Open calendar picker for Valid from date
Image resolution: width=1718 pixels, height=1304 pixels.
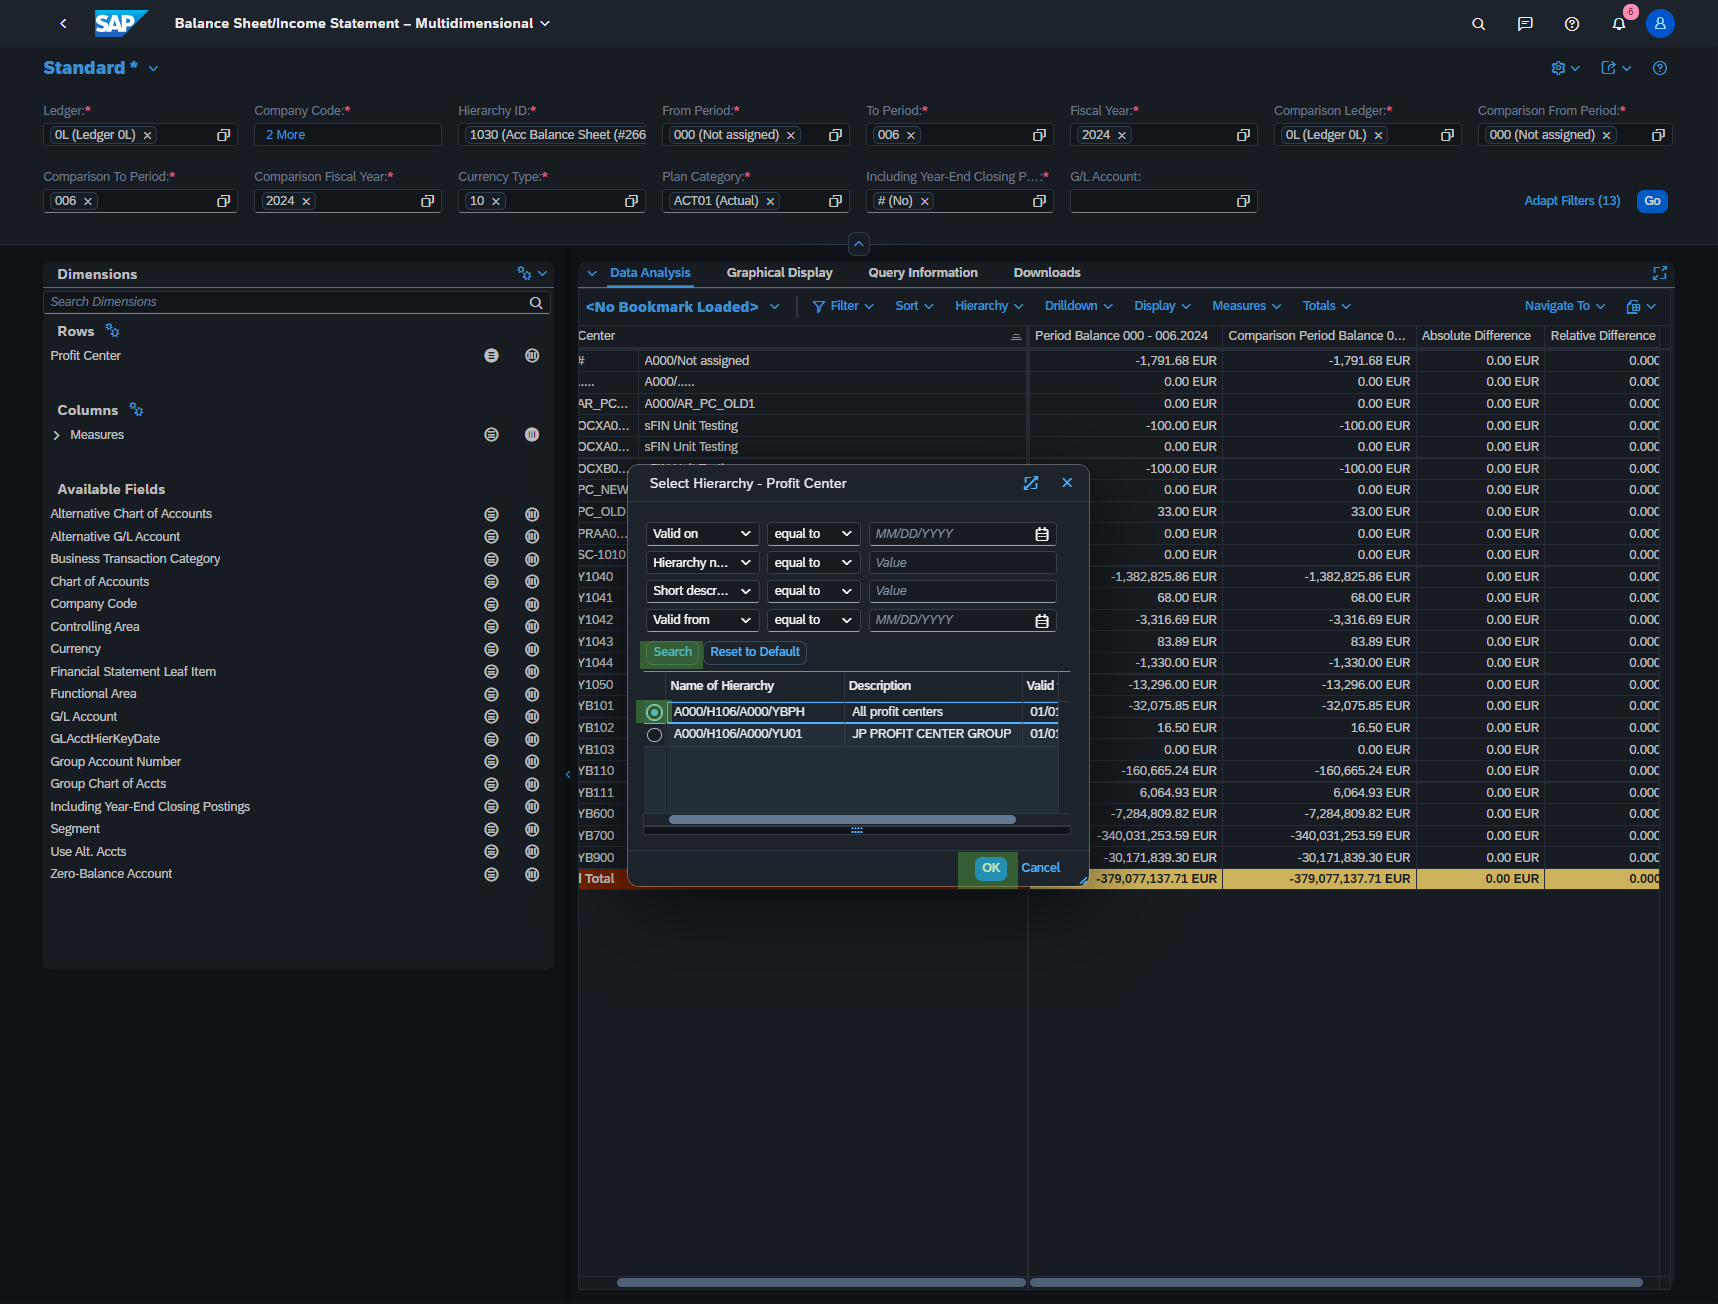[1042, 621]
